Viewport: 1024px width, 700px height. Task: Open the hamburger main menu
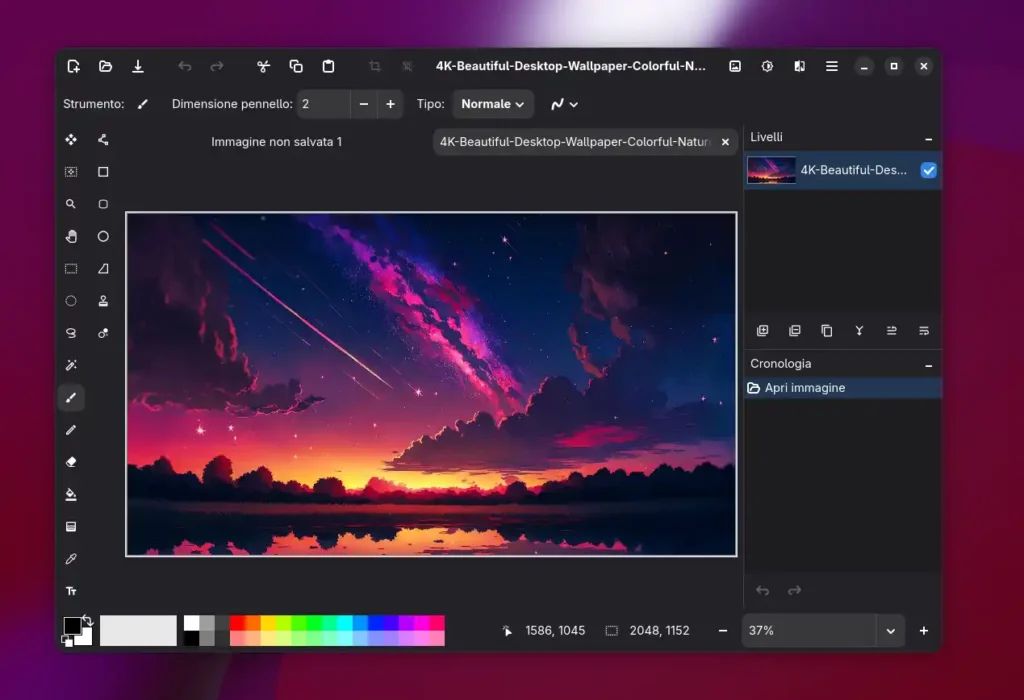(831, 66)
